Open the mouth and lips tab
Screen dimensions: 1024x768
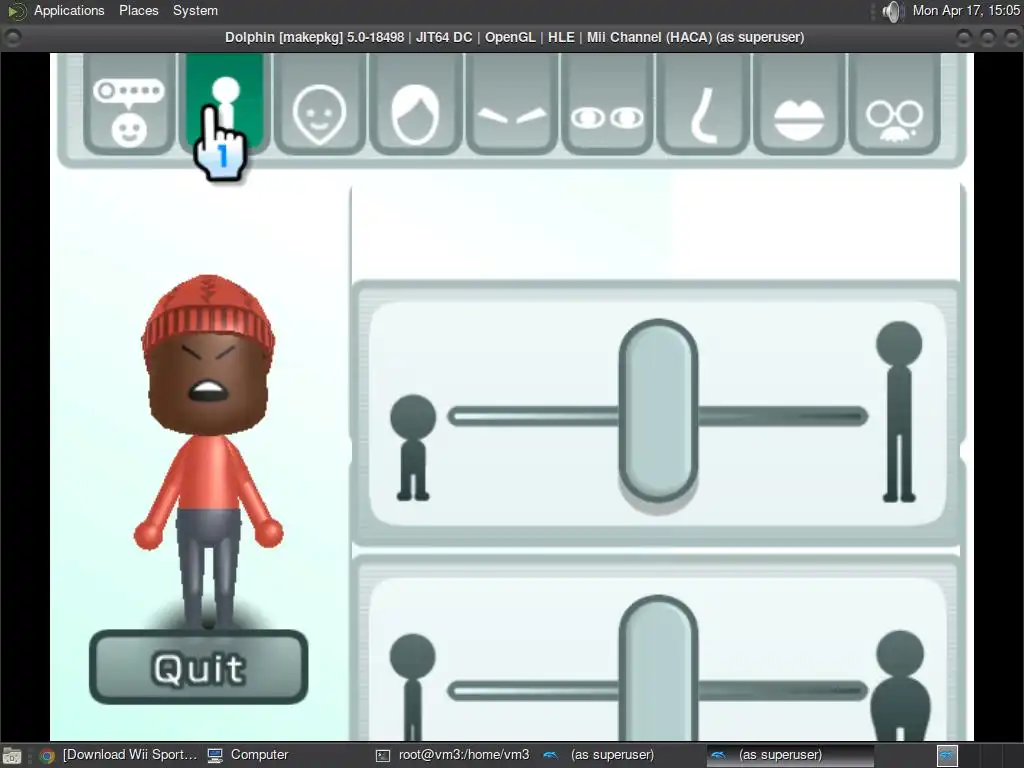click(798, 106)
